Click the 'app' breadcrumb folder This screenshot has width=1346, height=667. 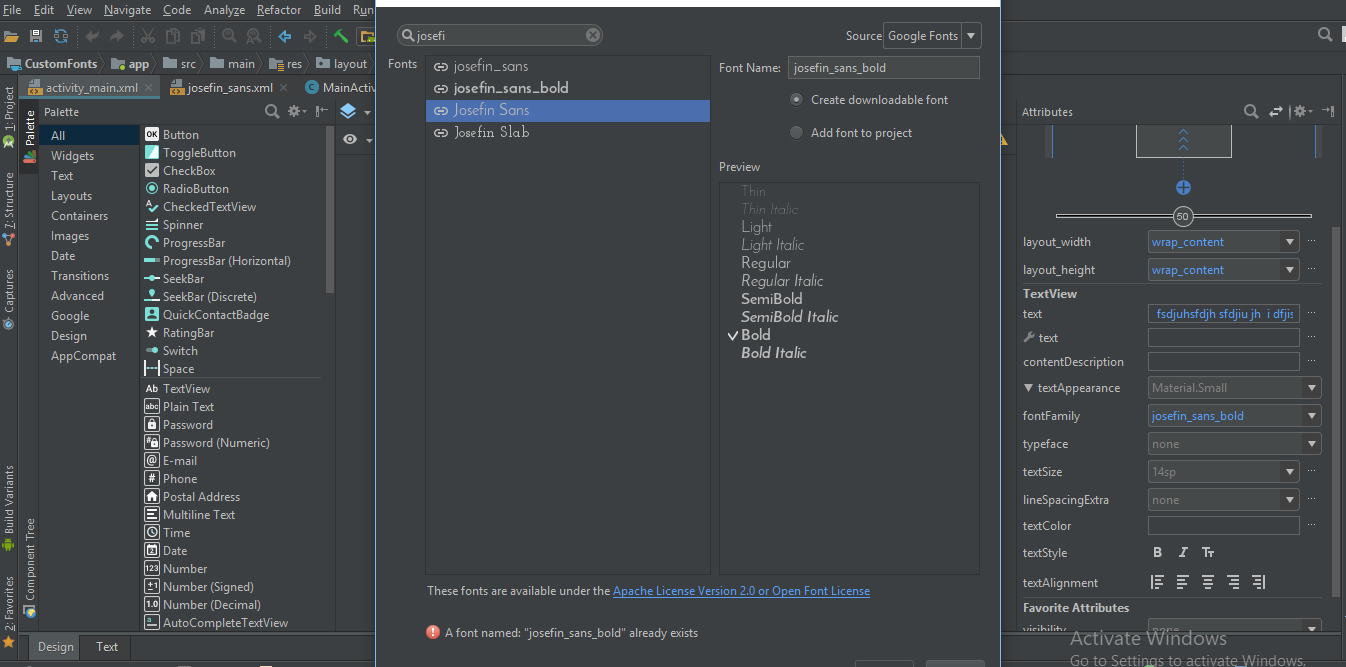[131, 64]
